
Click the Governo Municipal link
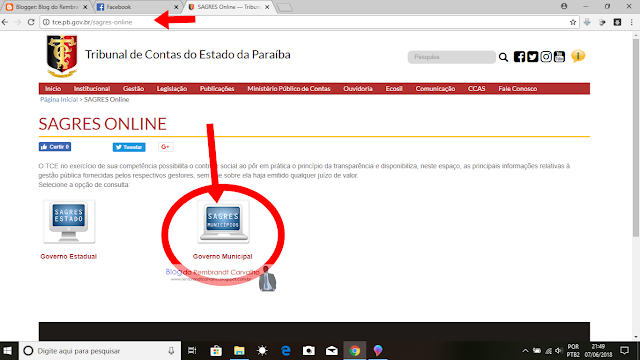(x=222, y=256)
